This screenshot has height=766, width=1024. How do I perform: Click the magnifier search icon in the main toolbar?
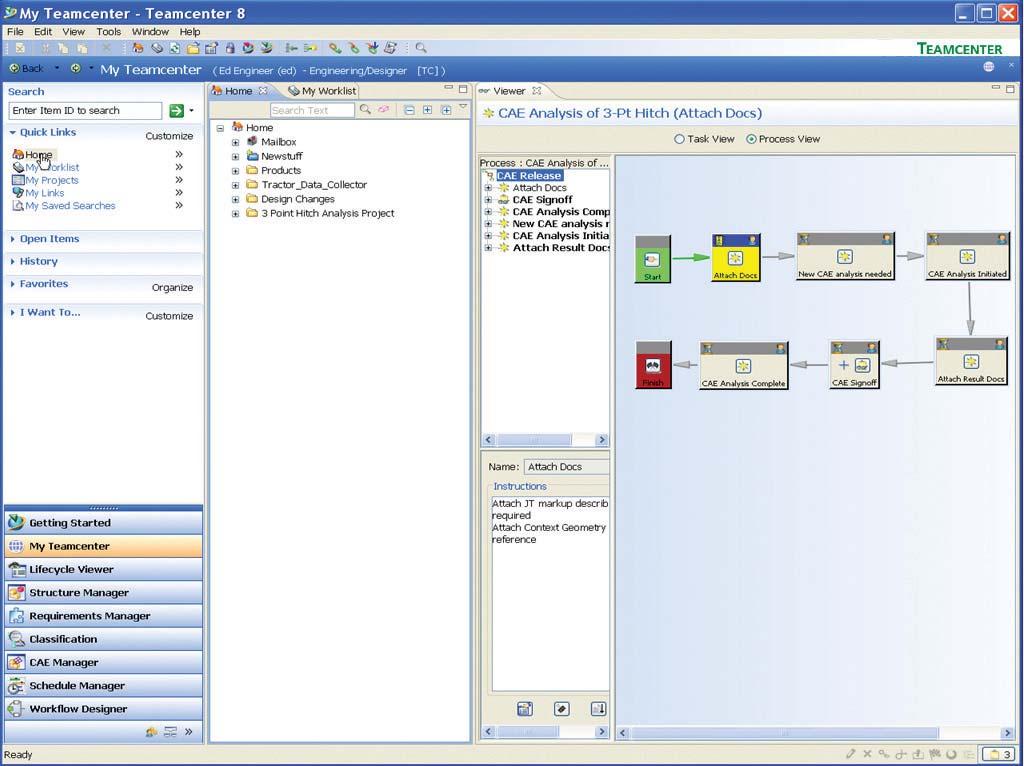[x=421, y=48]
